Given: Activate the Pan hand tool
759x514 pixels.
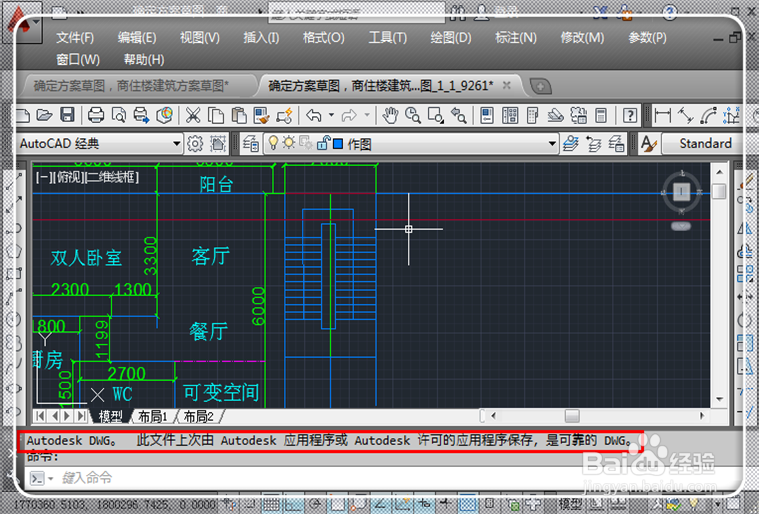Looking at the screenshot, I should [390, 115].
